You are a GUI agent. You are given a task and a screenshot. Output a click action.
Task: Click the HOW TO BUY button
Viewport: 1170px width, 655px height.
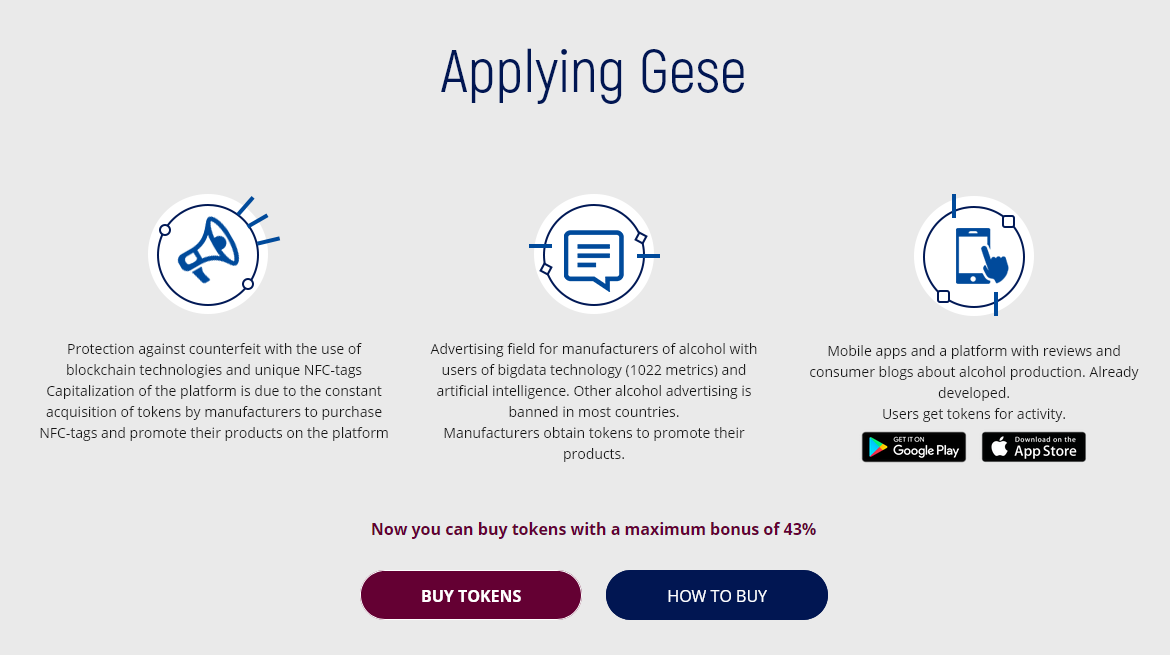[716, 595]
